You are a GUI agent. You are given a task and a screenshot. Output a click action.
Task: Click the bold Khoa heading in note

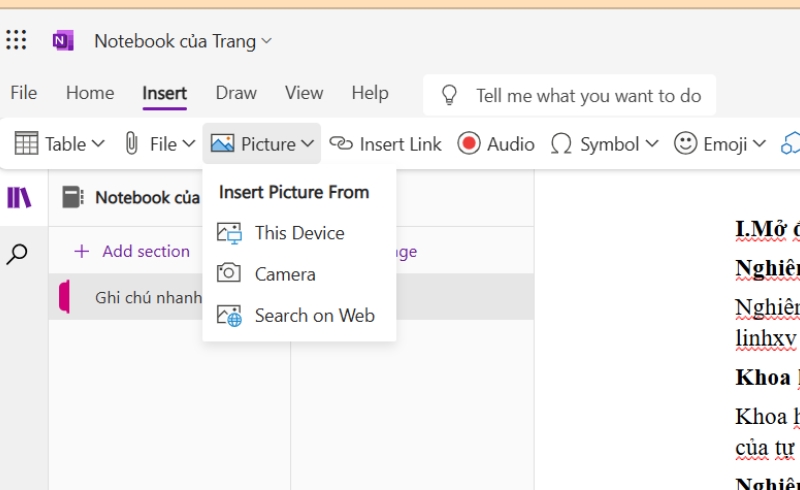tap(763, 378)
